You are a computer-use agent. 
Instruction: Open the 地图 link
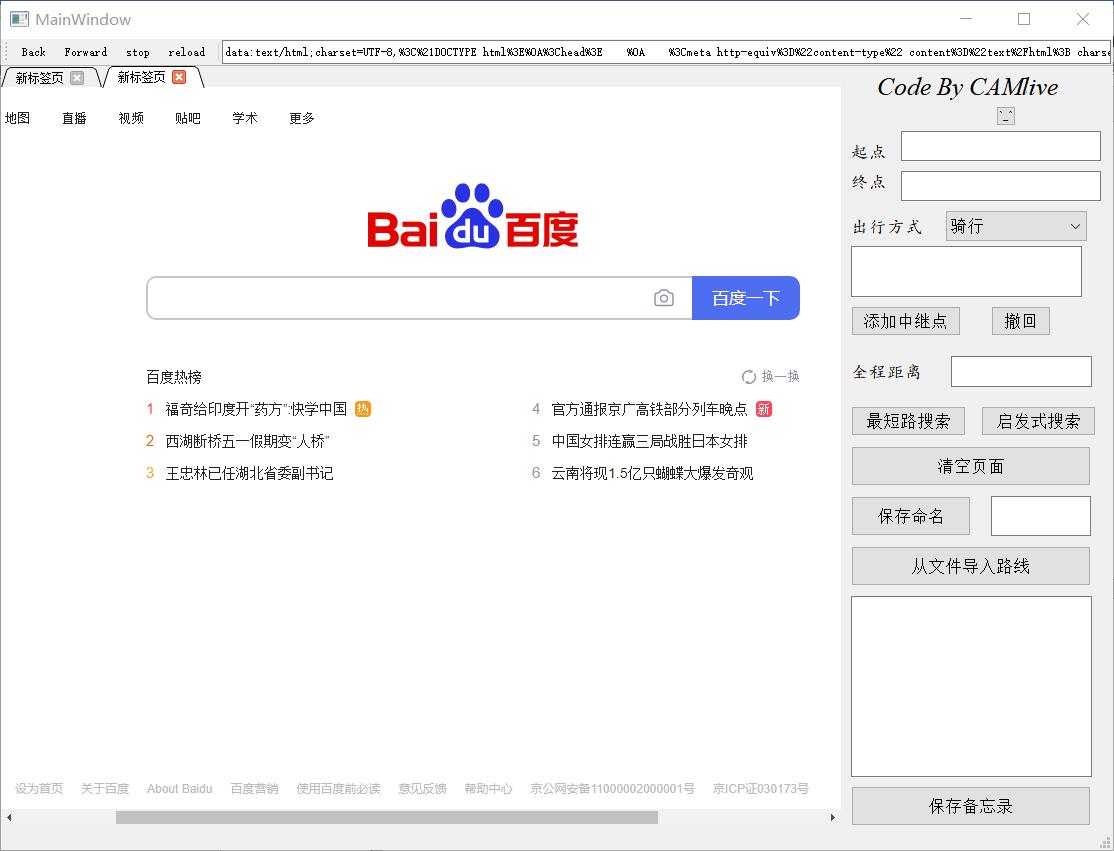[x=17, y=118]
